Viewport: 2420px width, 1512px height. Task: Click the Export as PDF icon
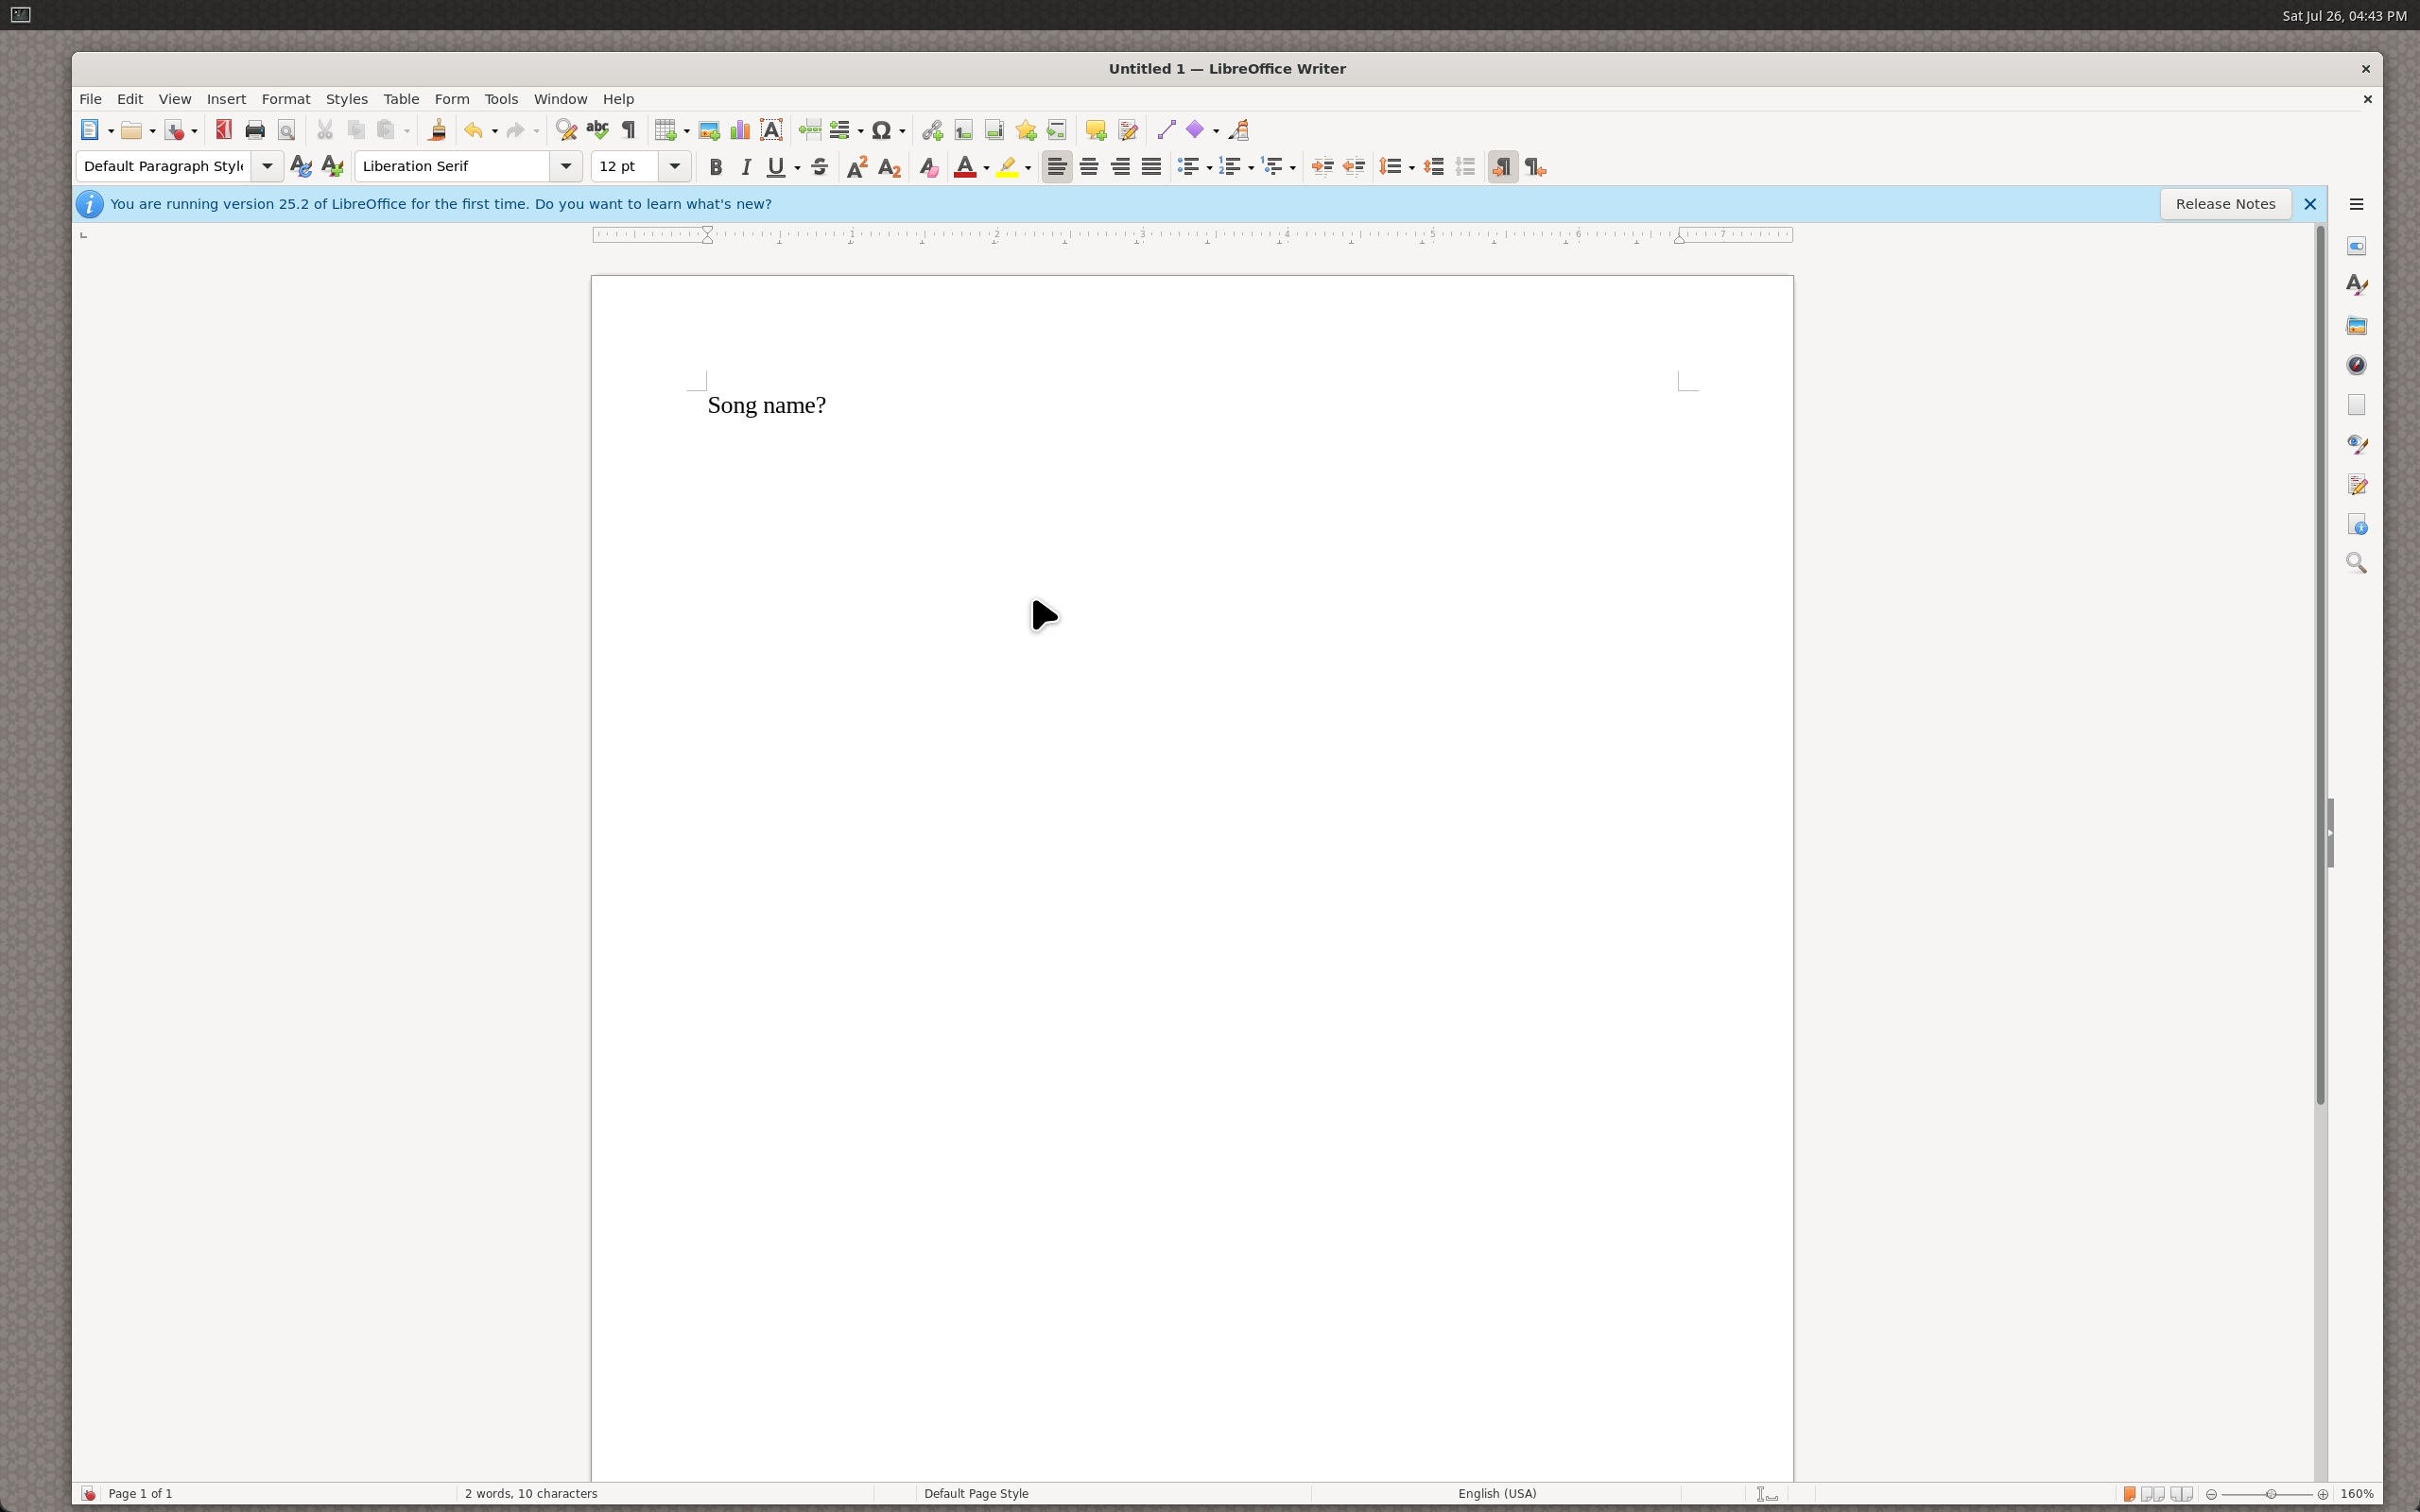[x=223, y=130]
